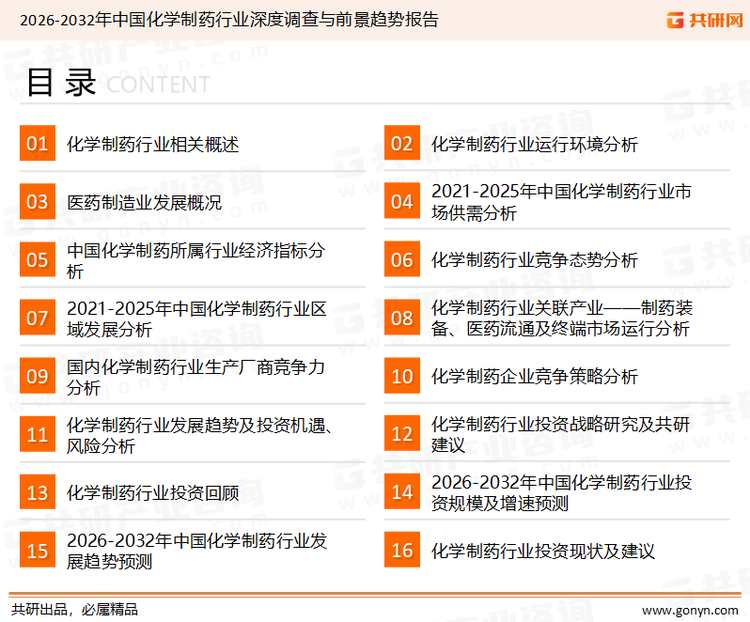Click the 04 chapter number square
The image size is (750, 622).
click(x=402, y=202)
